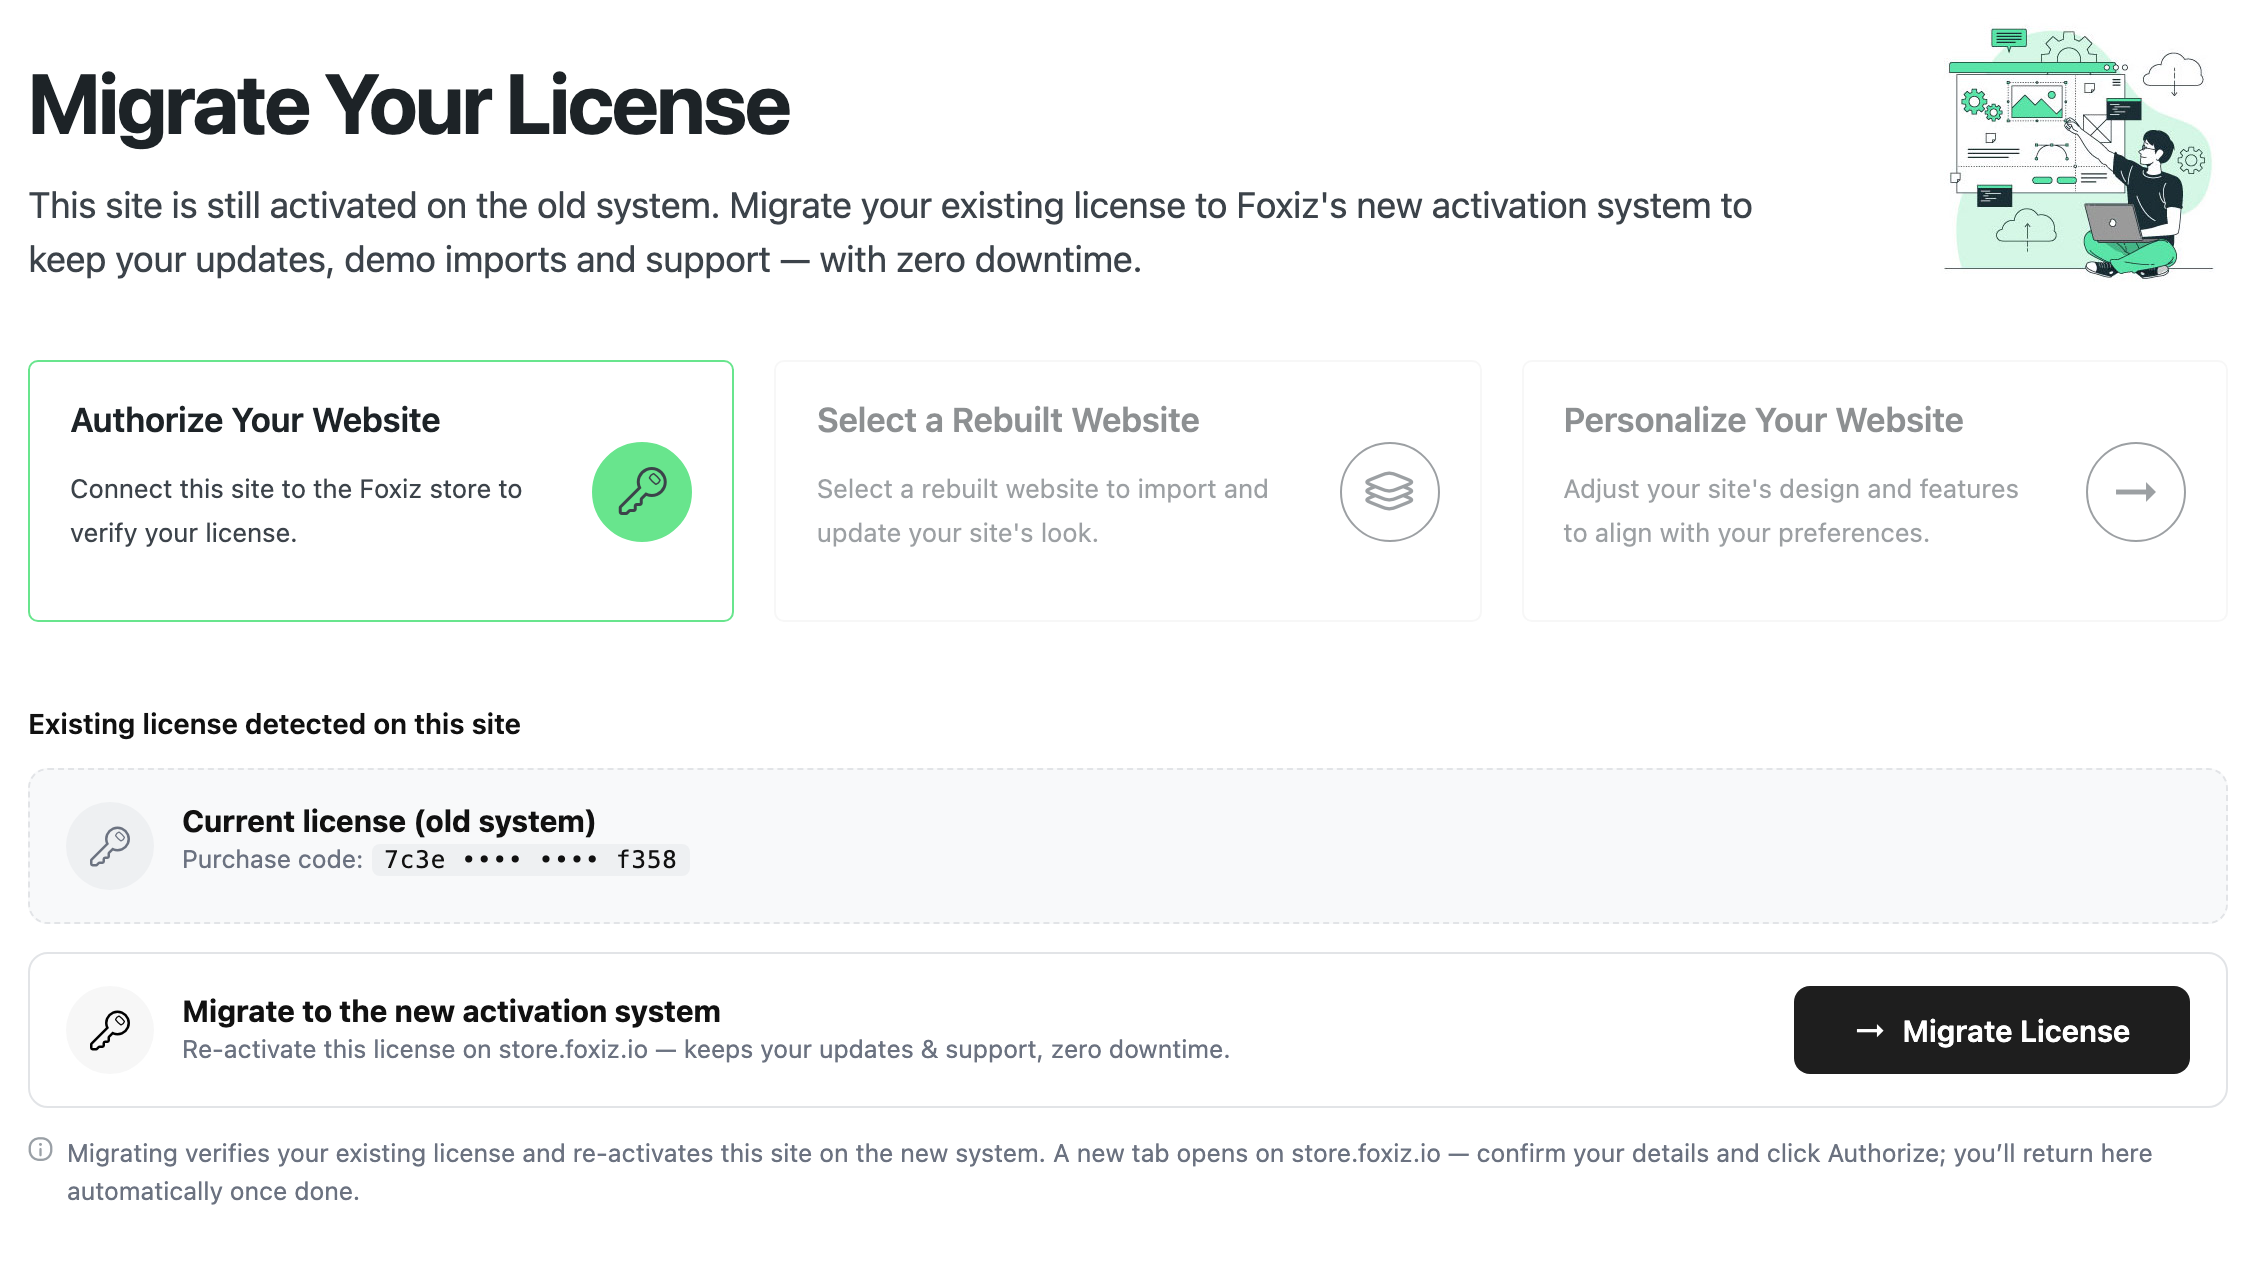The image size is (2256, 1262).
Task: Click the key icon beside Migrate to new activation
Action: click(x=110, y=1030)
